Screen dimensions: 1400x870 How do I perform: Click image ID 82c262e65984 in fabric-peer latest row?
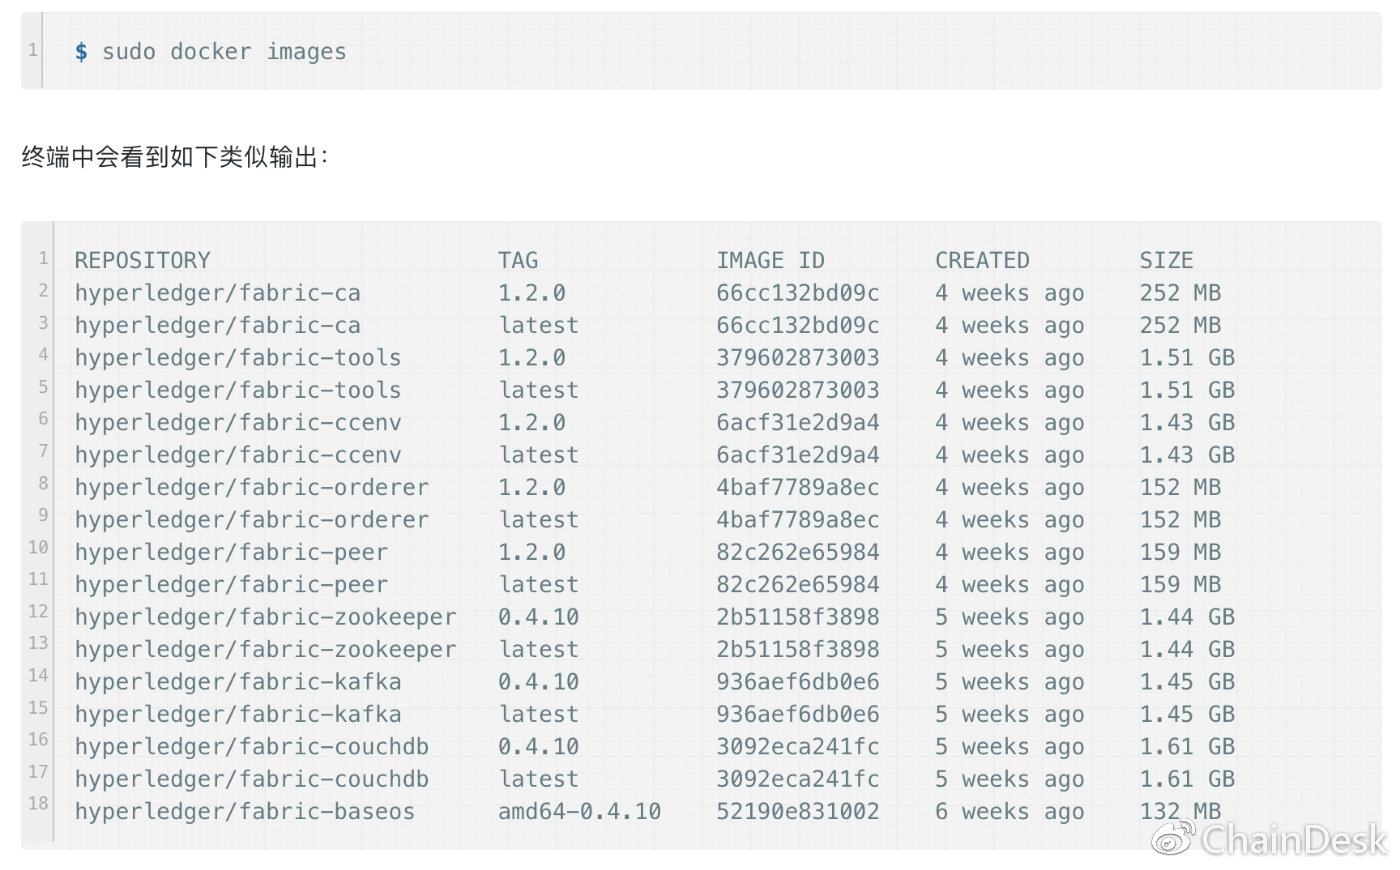[x=798, y=584]
